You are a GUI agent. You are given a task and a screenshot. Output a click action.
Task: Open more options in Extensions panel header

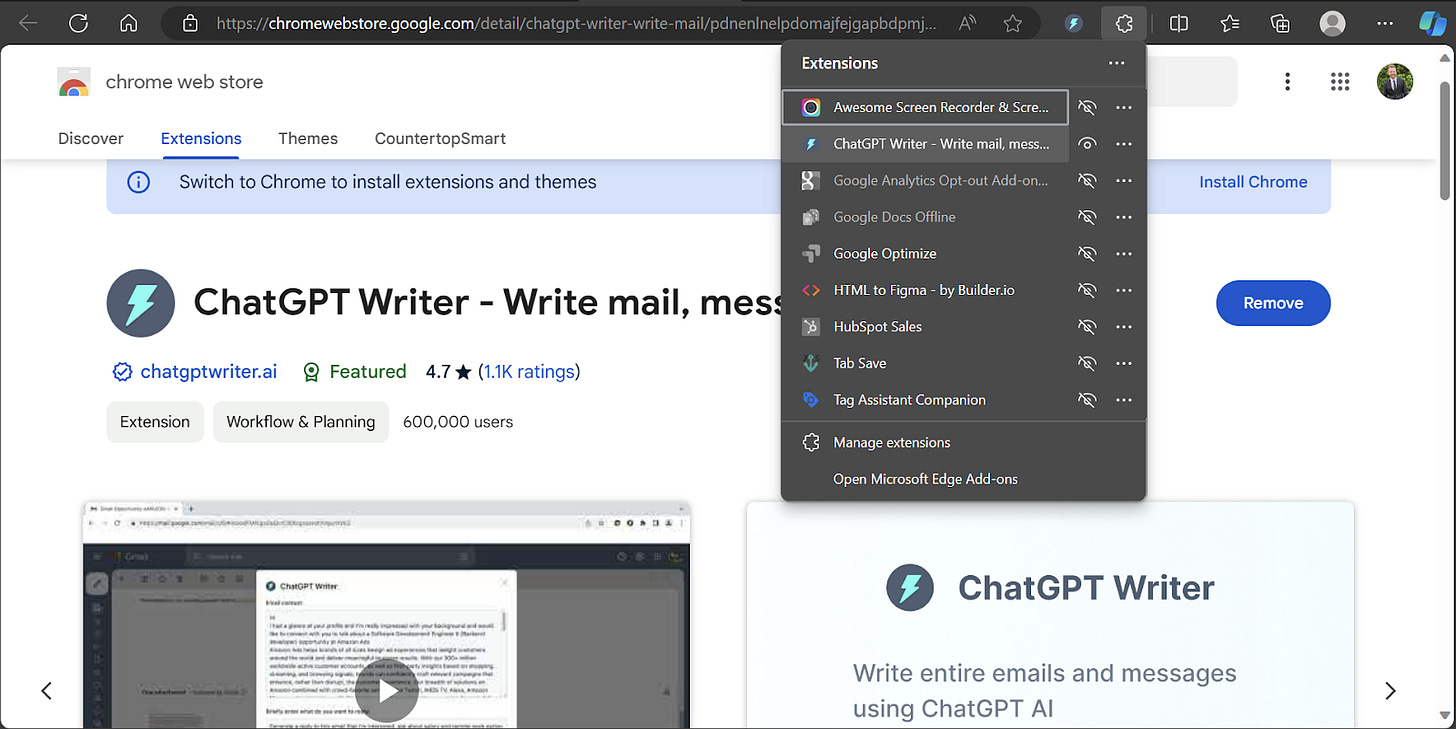click(x=1117, y=63)
